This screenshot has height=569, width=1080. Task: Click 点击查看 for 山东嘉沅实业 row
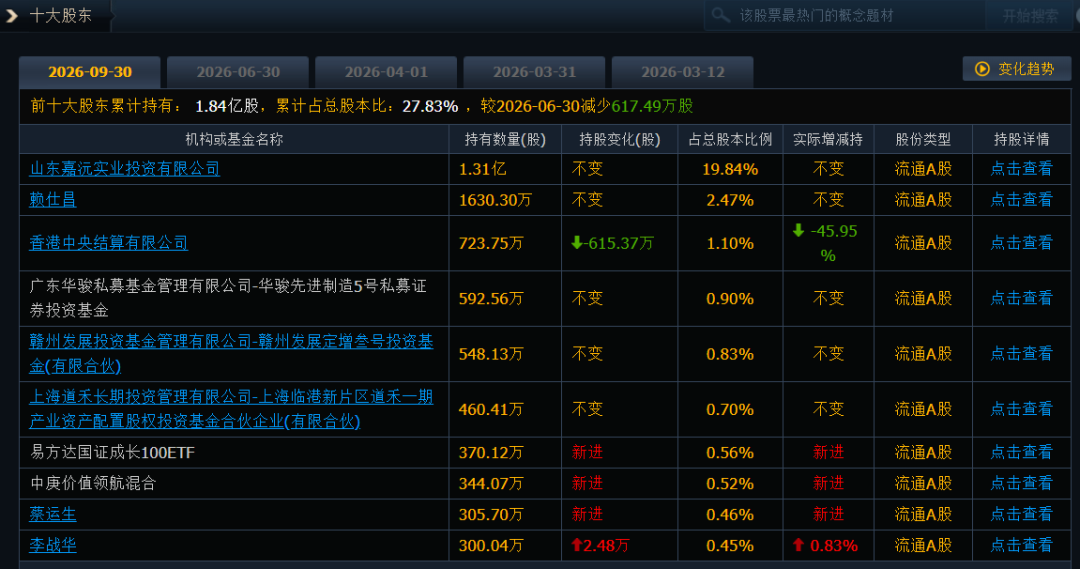pyautogui.click(x=1021, y=169)
